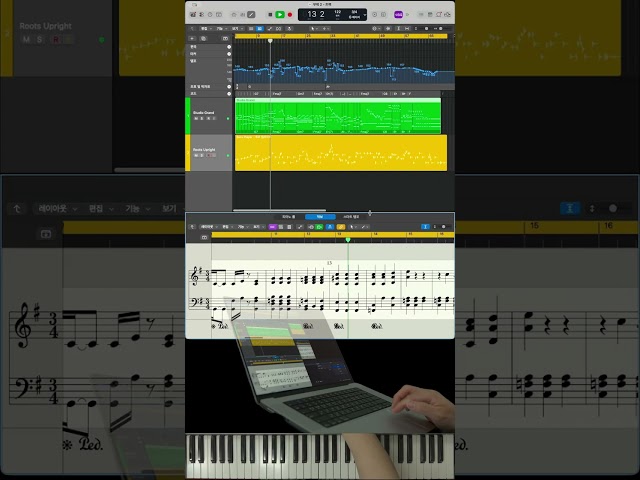
Task: Open the List Editors icon at top right
Action: tap(421, 15)
